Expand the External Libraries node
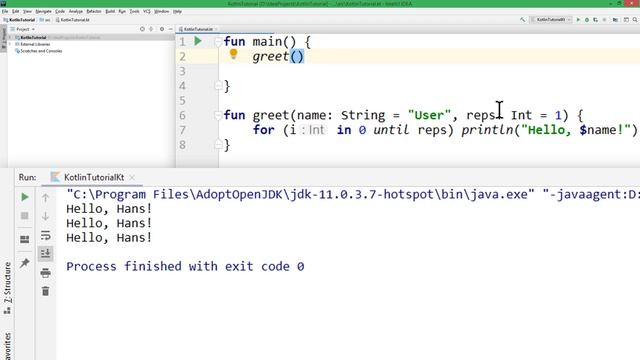This screenshot has height=360, width=640. [x=11, y=44]
